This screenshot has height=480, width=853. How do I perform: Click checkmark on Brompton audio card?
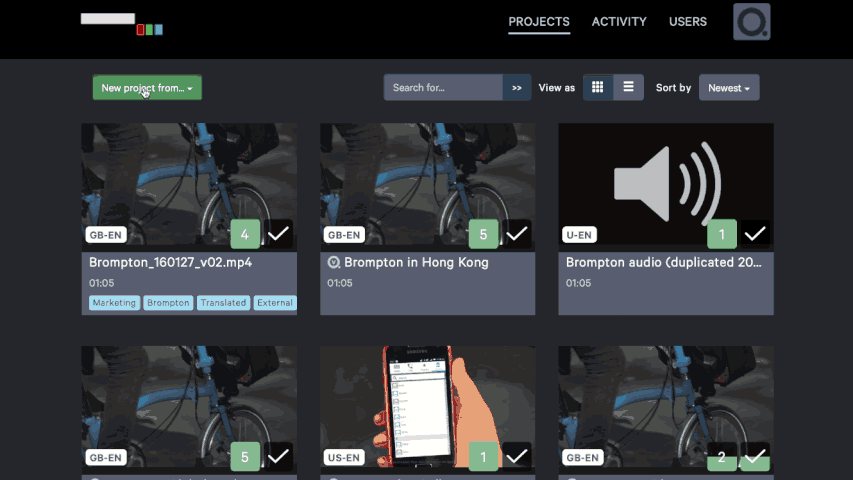755,234
